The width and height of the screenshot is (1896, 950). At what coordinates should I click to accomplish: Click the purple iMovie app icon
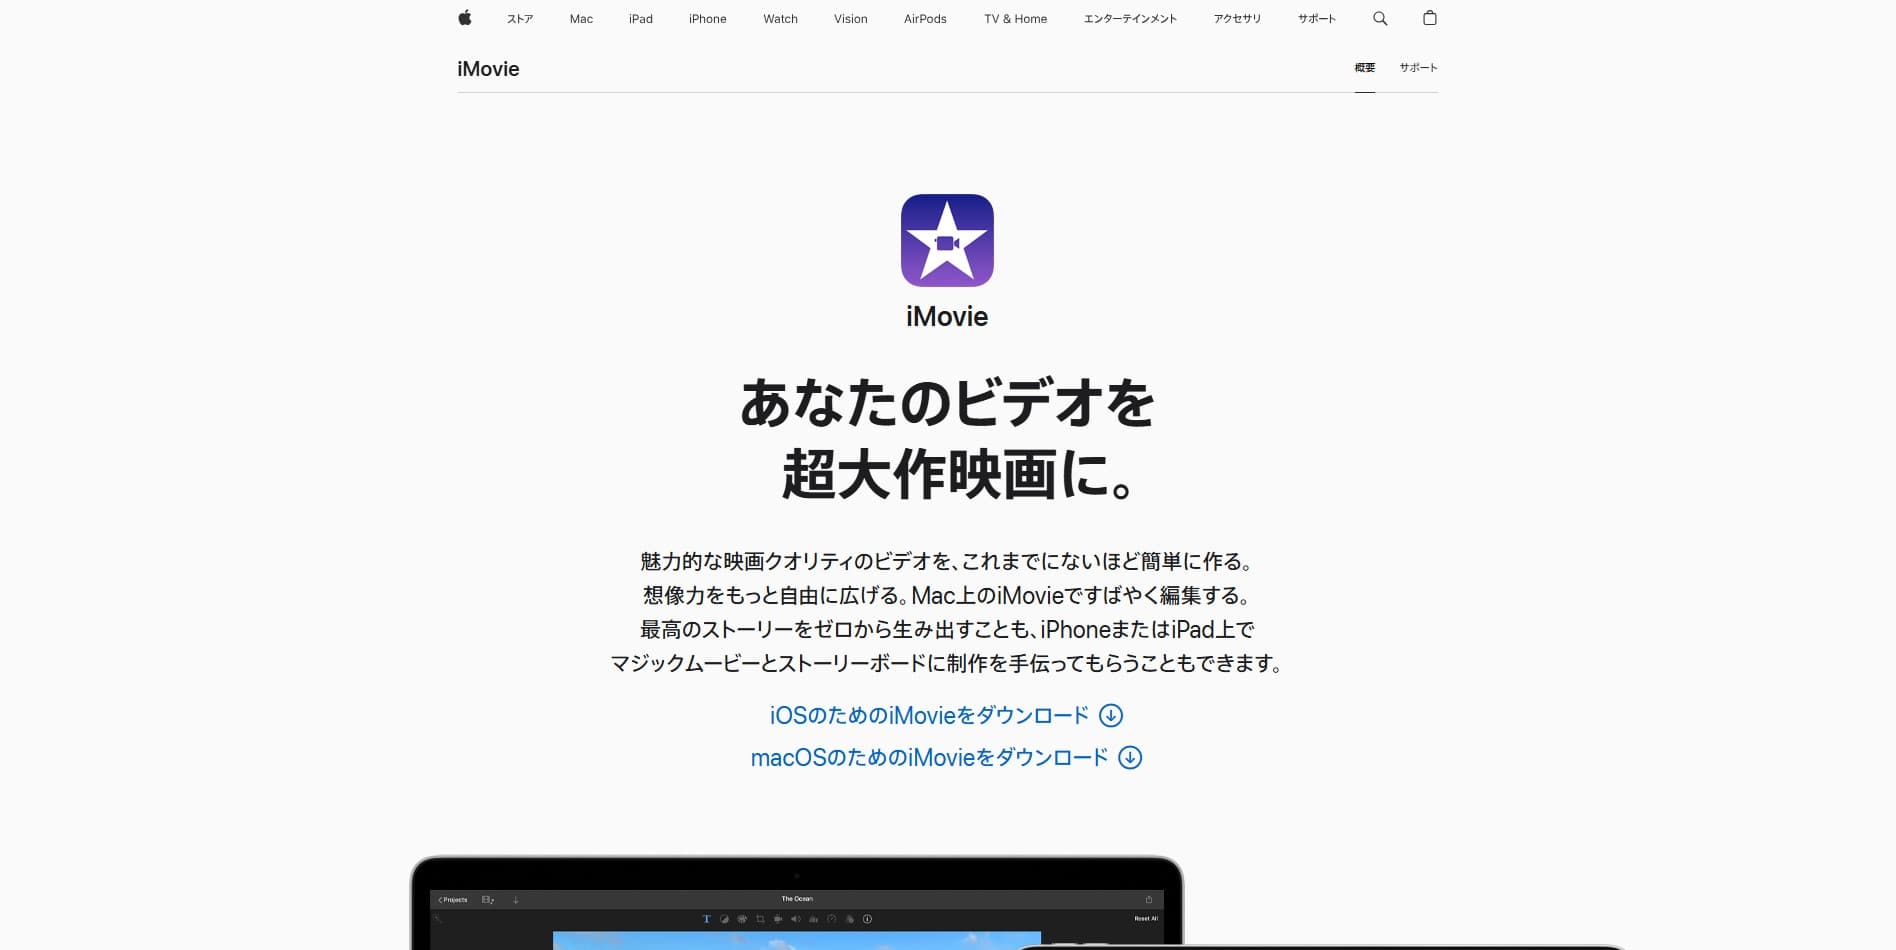(x=948, y=240)
